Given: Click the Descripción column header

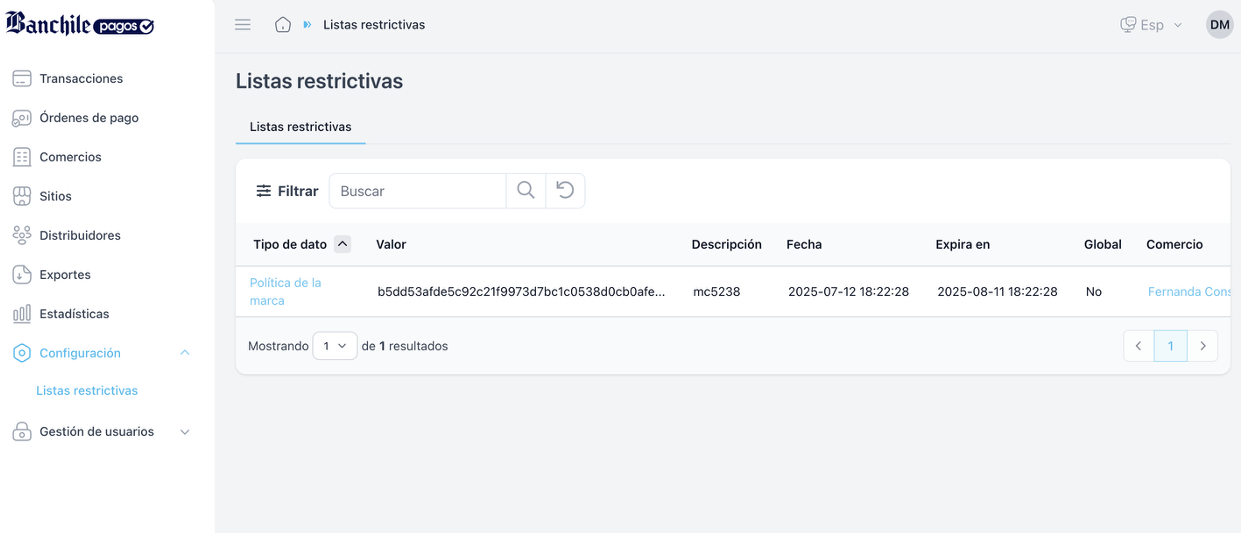Looking at the screenshot, I should [x=726, y=244].
